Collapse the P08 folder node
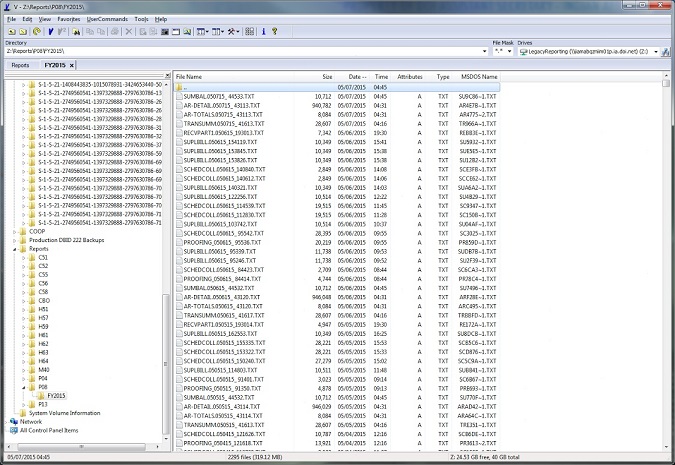675x465 pixels. 24,387
